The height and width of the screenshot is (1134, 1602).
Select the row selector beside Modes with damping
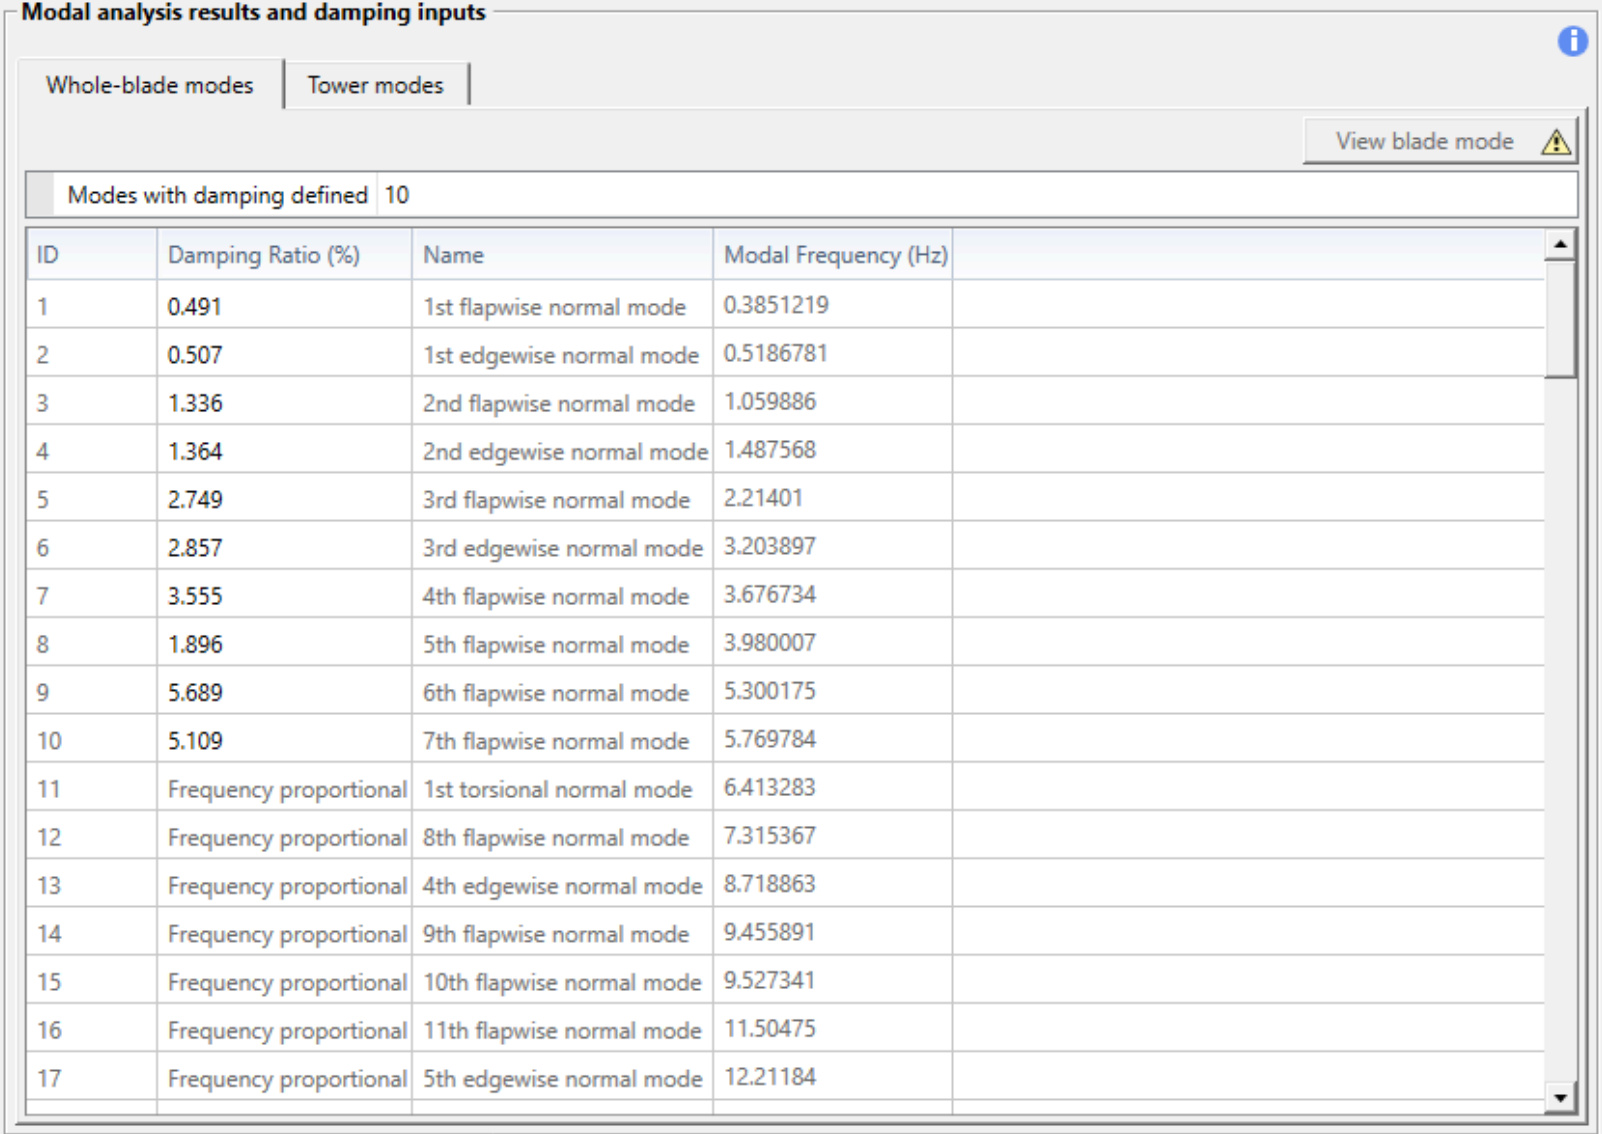click(x=40, y=195)
